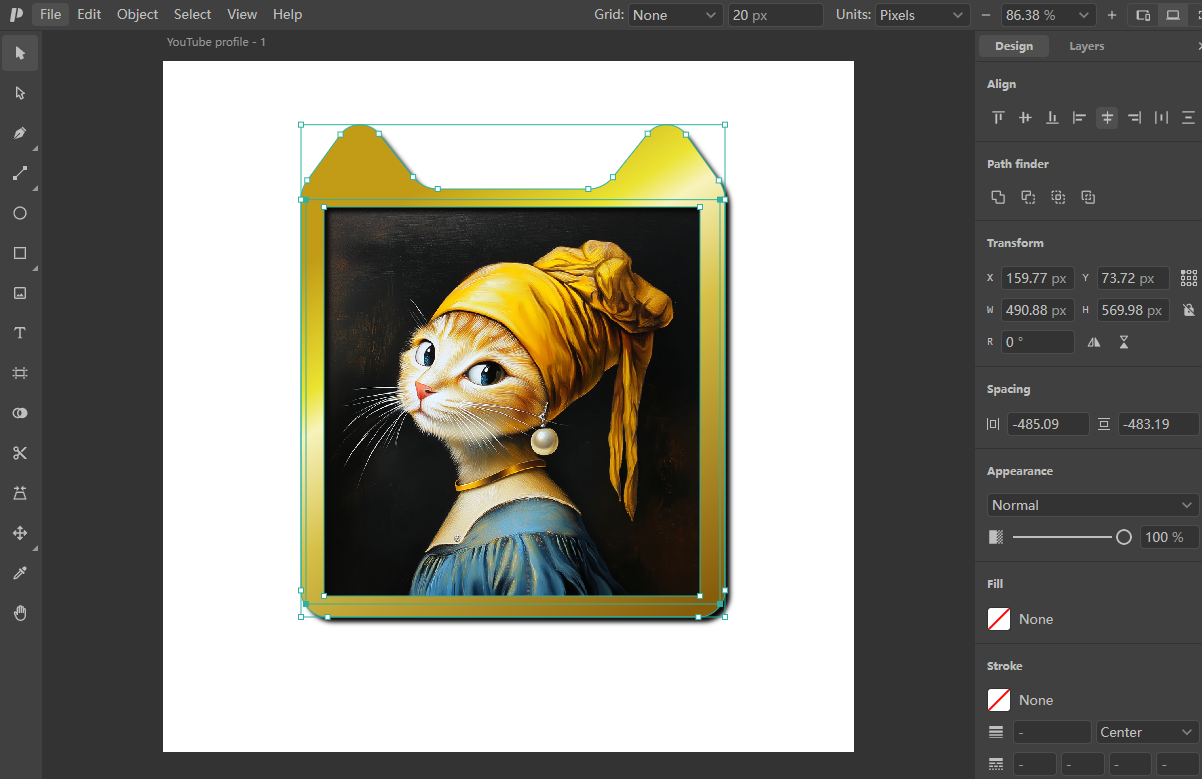Choose the Direct Selection arrow tool
Image resolution: width=1202 pixels, height=779 pixels.
click(20, 93)
